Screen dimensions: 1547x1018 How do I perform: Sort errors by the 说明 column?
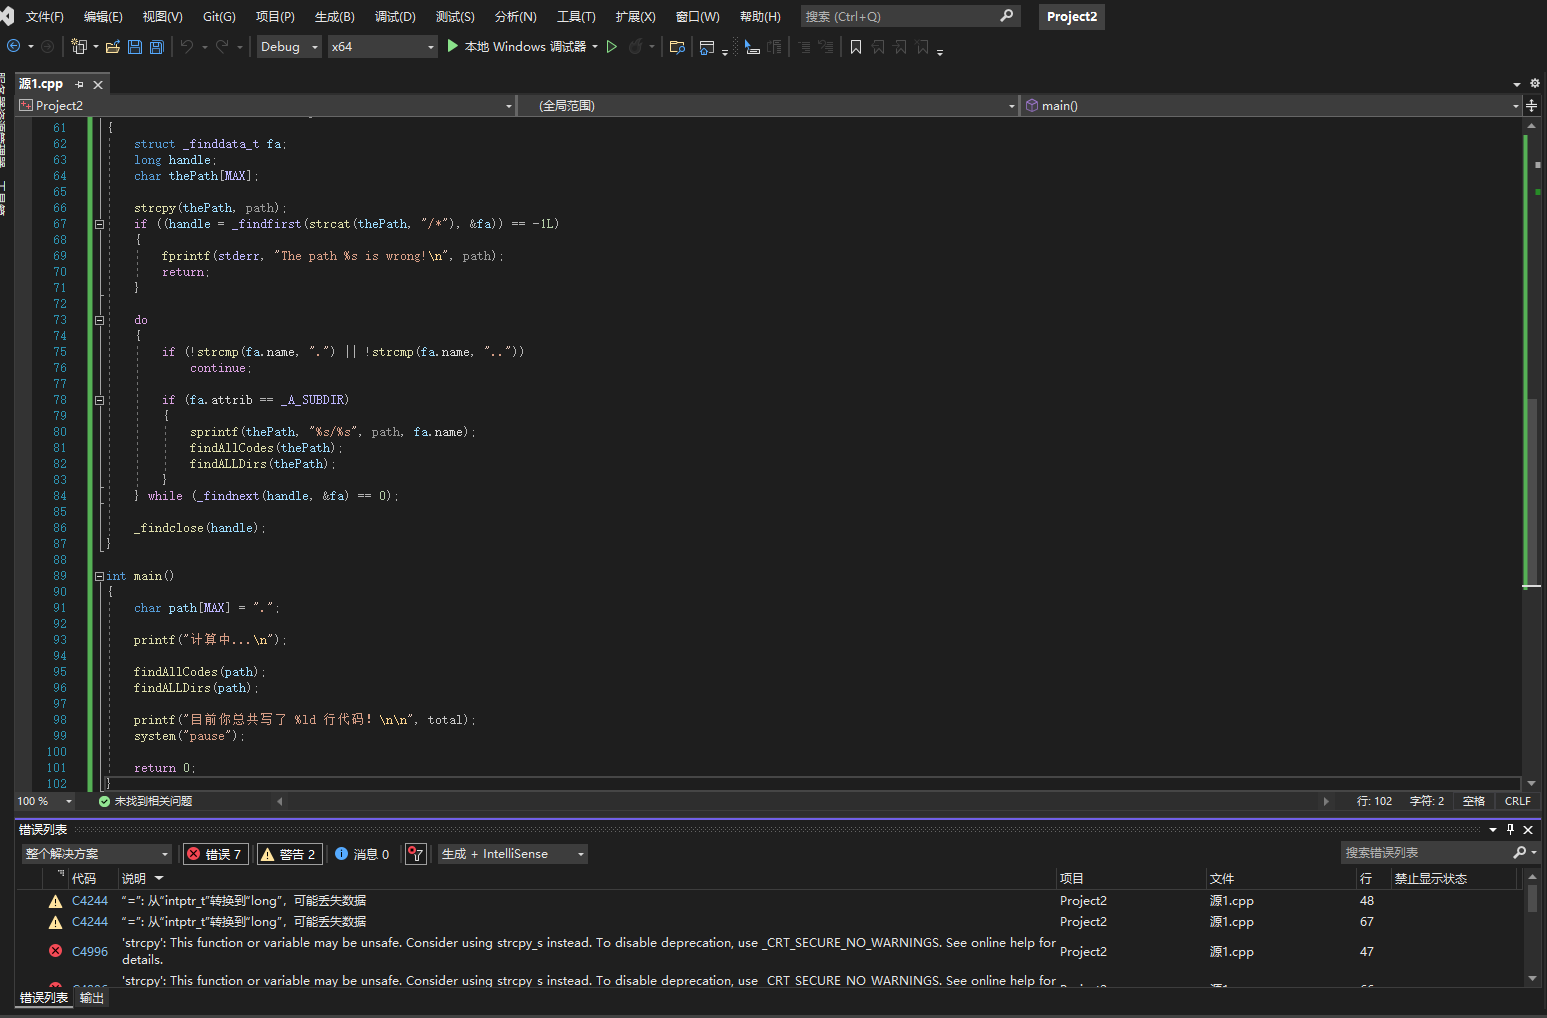(134, 878)
